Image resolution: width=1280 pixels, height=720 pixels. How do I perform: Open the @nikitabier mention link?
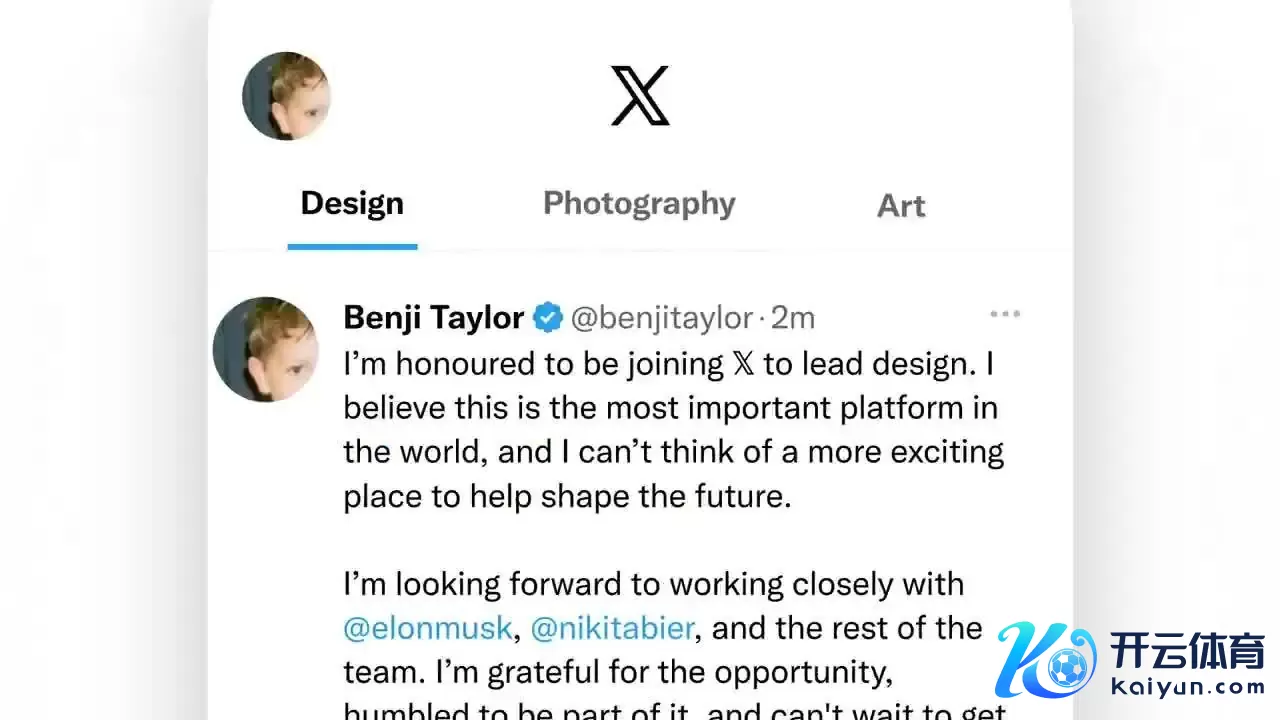pos(612,629)
